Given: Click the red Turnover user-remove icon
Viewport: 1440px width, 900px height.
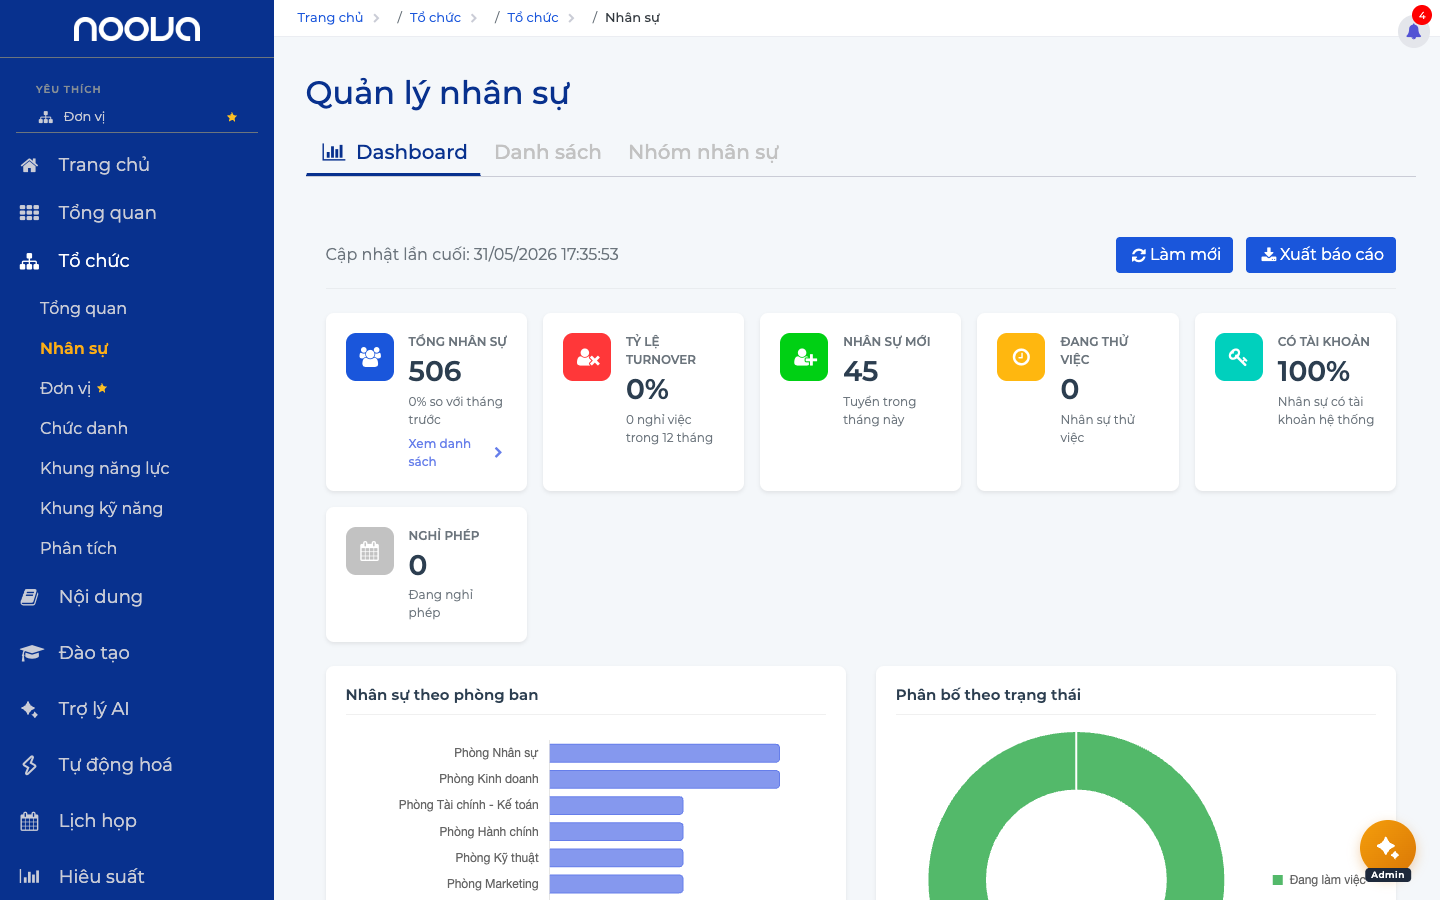Looking at the screenshot, I should [587, 357].
